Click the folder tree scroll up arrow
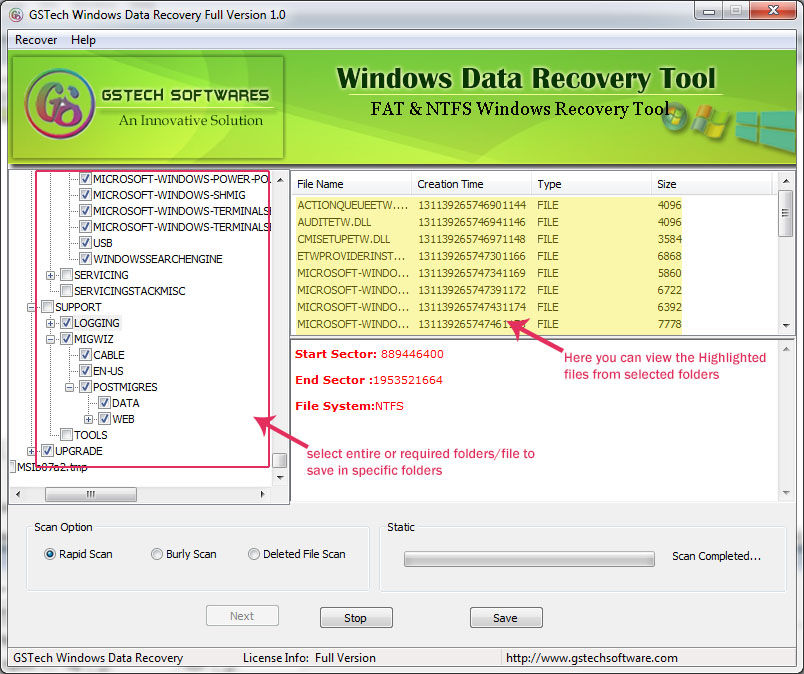 coord(280,180)
